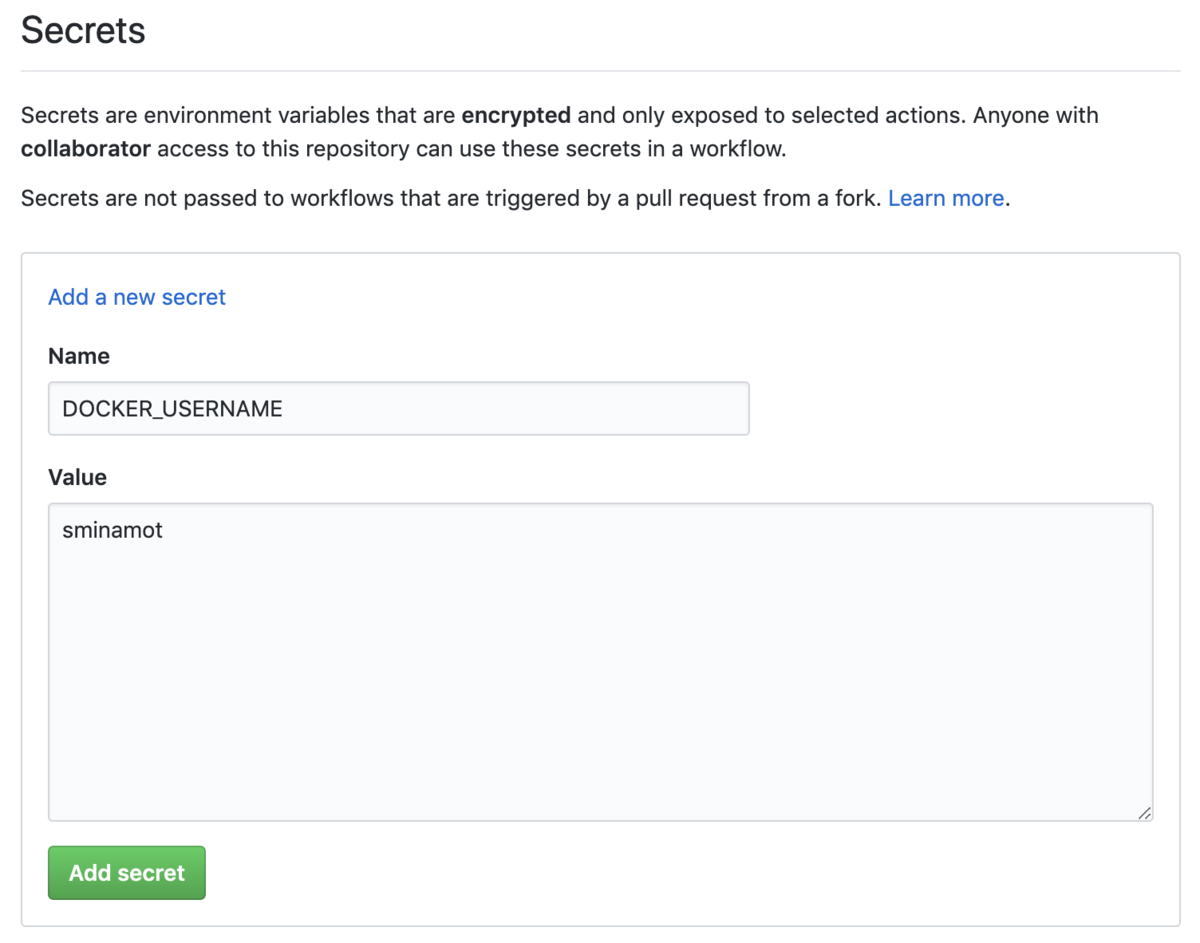Click the Secrets page heading
Screen dimensions: 1200x943
point(83,31)
